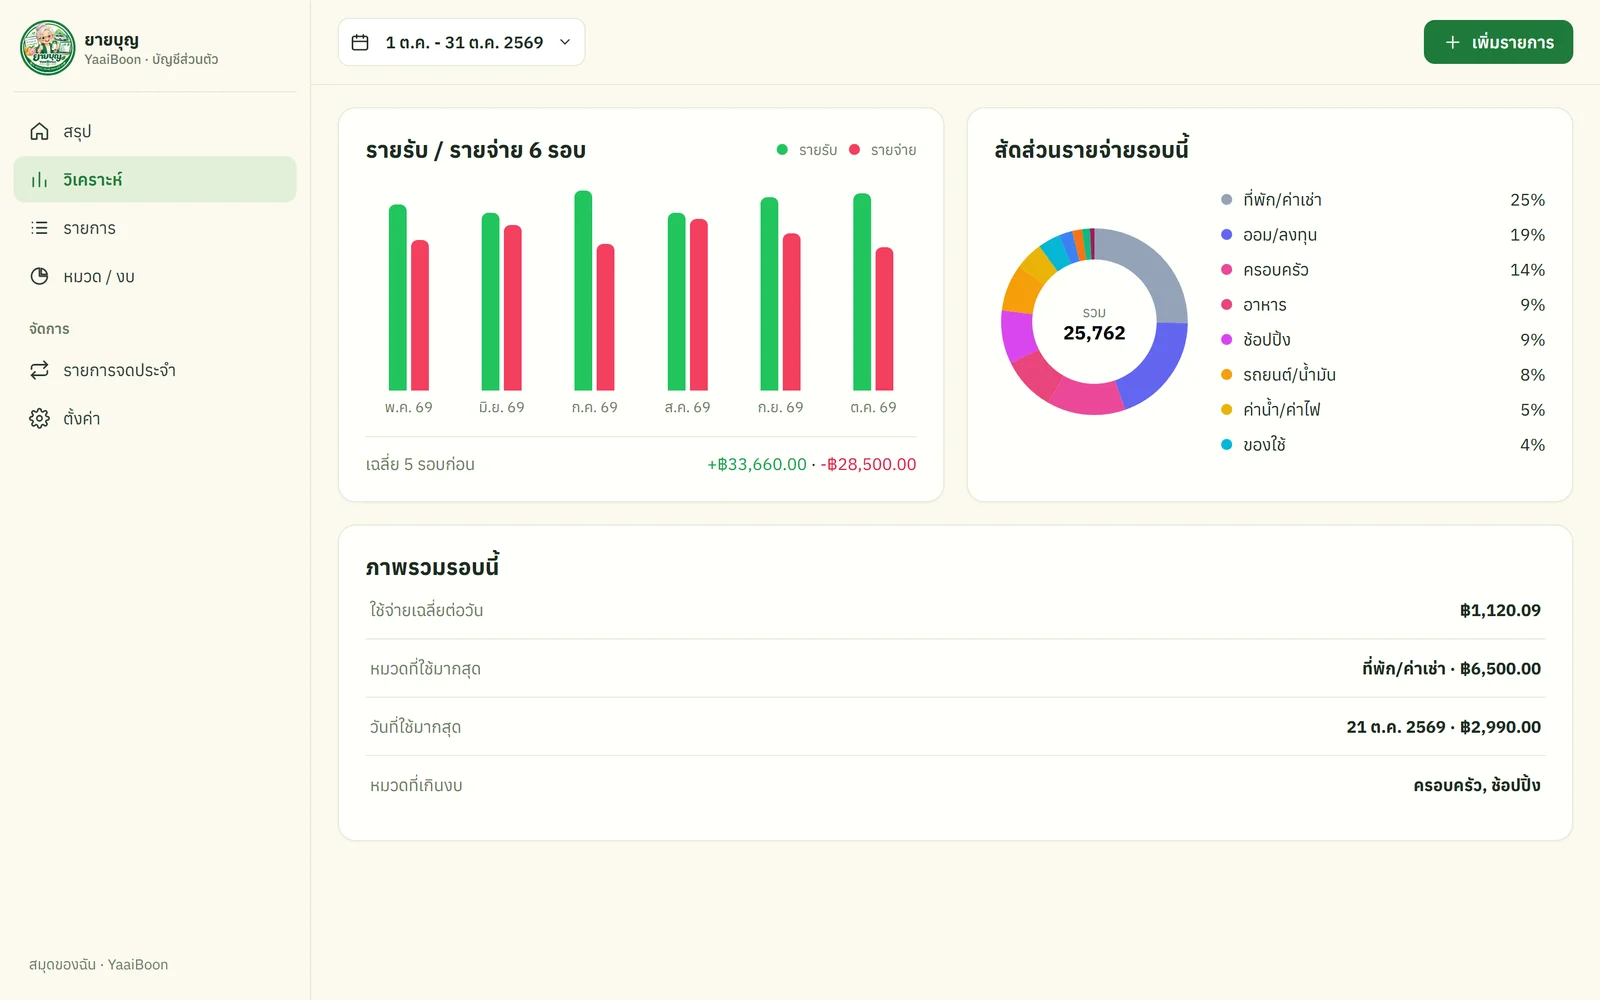Click the average income +฿33,660.00
Image resolution: width=1600 pixels, height=1000 pixels.
[x=757, y=464]
